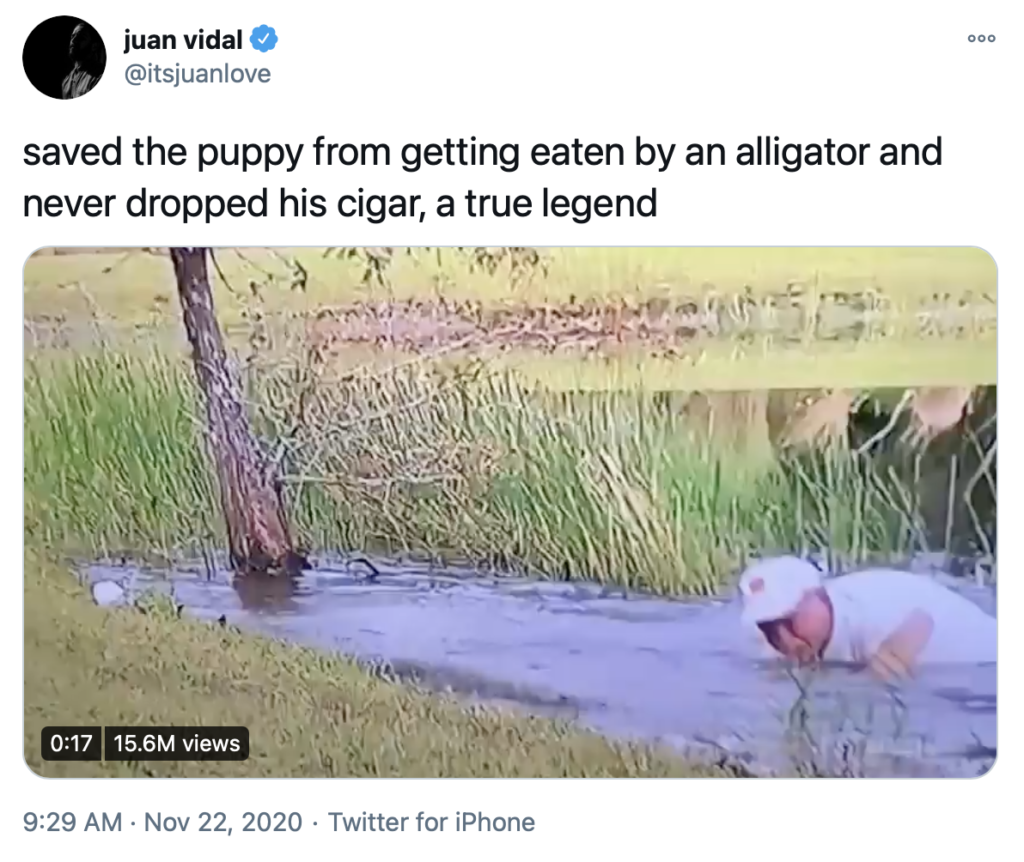Click the blue verified badge next to juan vidal

click(x=262, y=37)
